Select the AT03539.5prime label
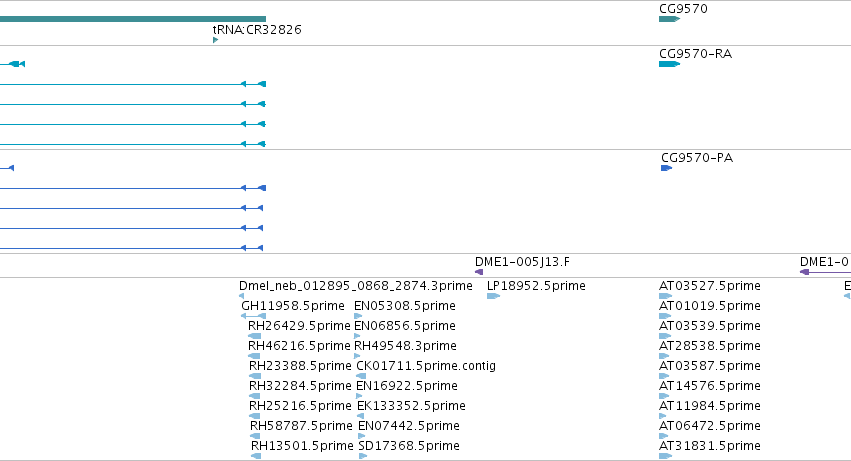Viewport: 851px width, 461px height. point(709,326)
